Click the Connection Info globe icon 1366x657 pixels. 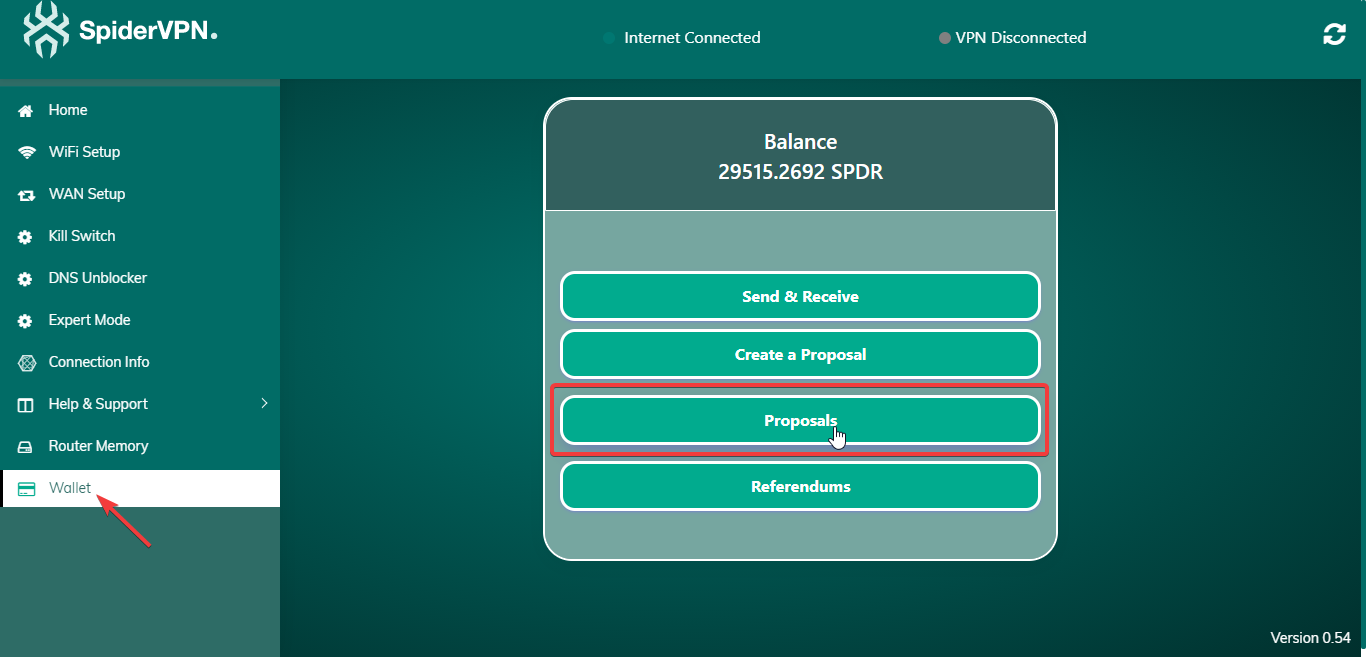(27, 363)
